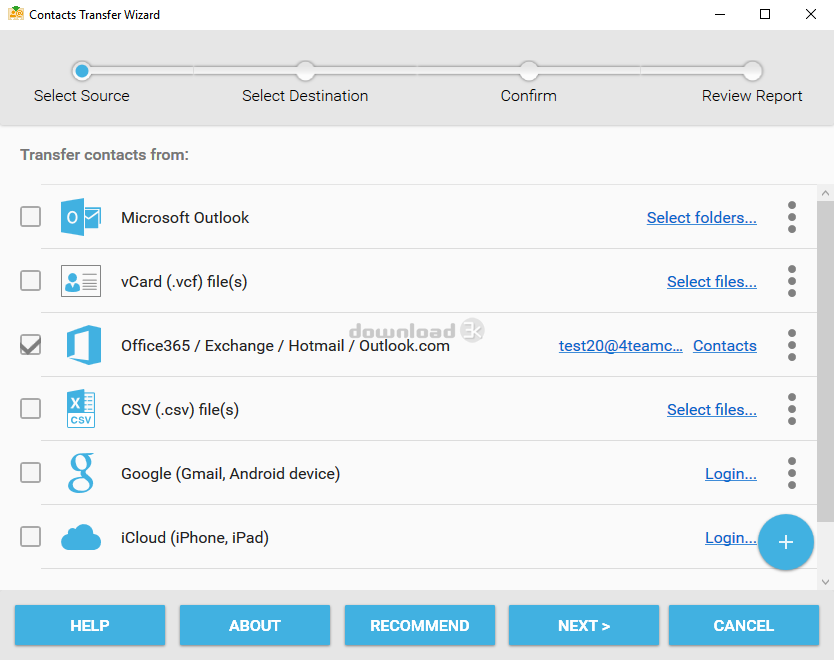
Task: Click the iCloud (iPhone, iPad) label
Action: click(195, 538)
